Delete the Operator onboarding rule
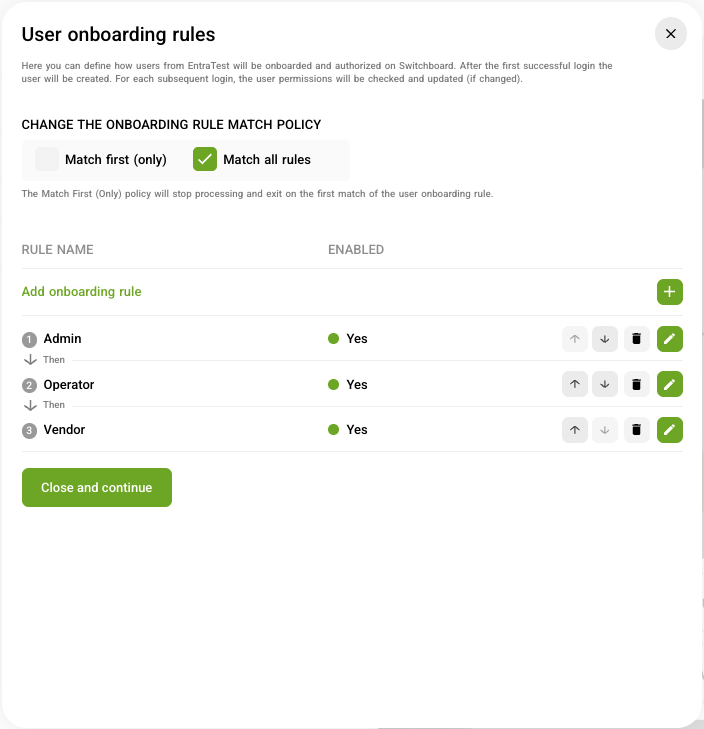The height and width of the screenshot is (729, 704). (x=635, y=384)
